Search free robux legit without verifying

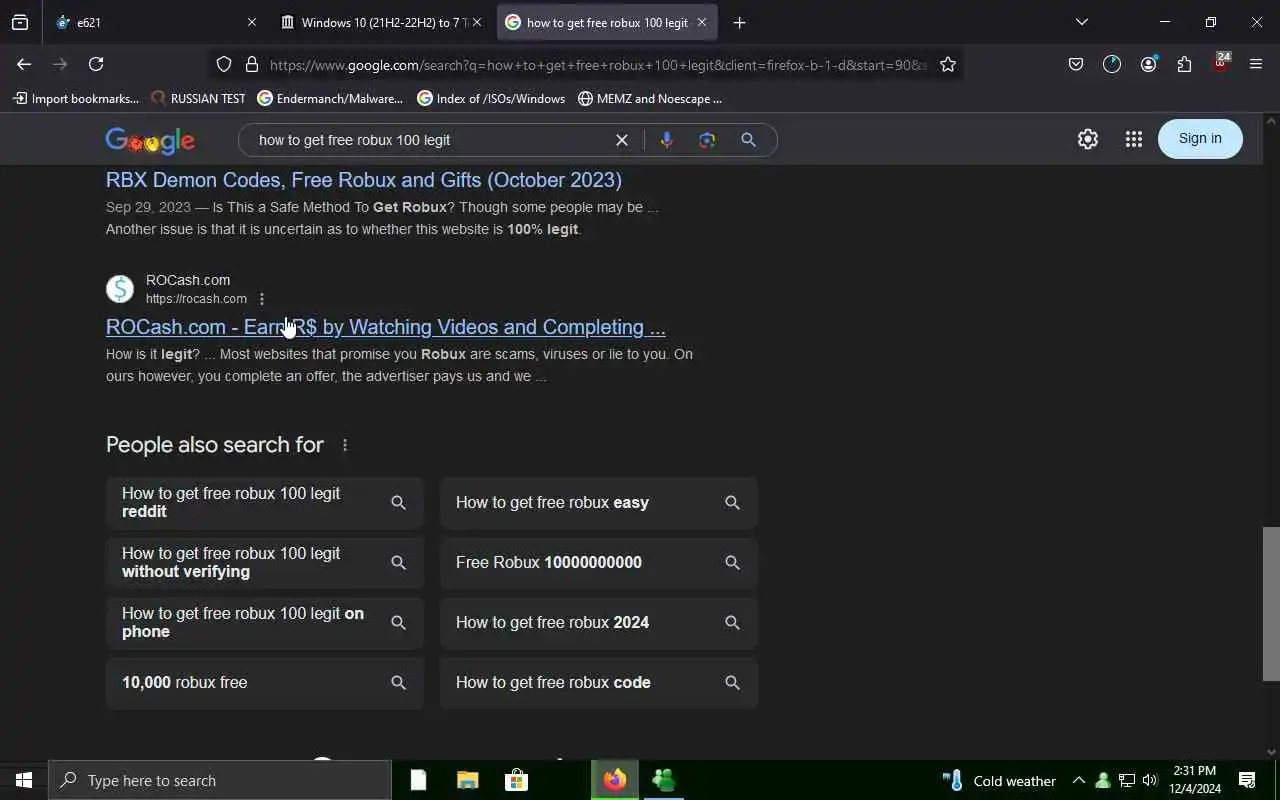tap(265, 562)
